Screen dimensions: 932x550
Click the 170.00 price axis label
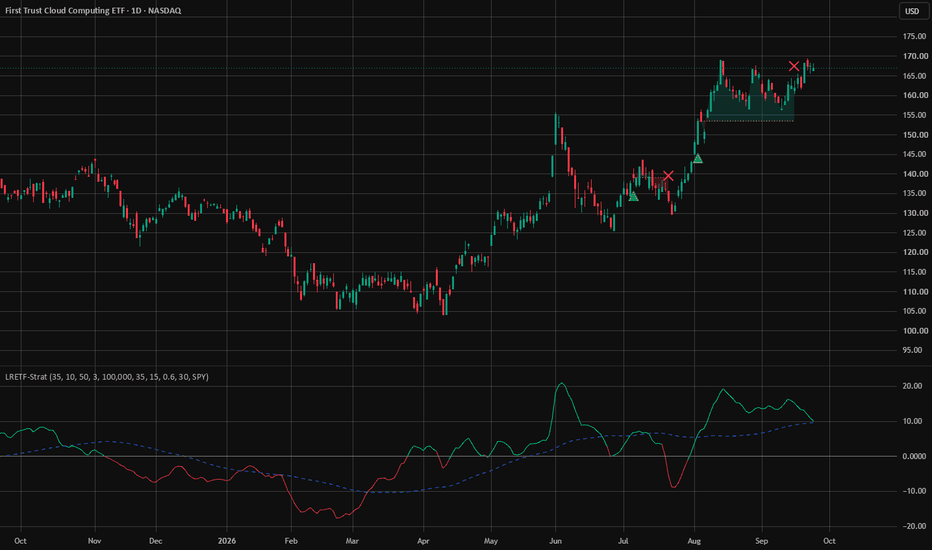[914, 56]
